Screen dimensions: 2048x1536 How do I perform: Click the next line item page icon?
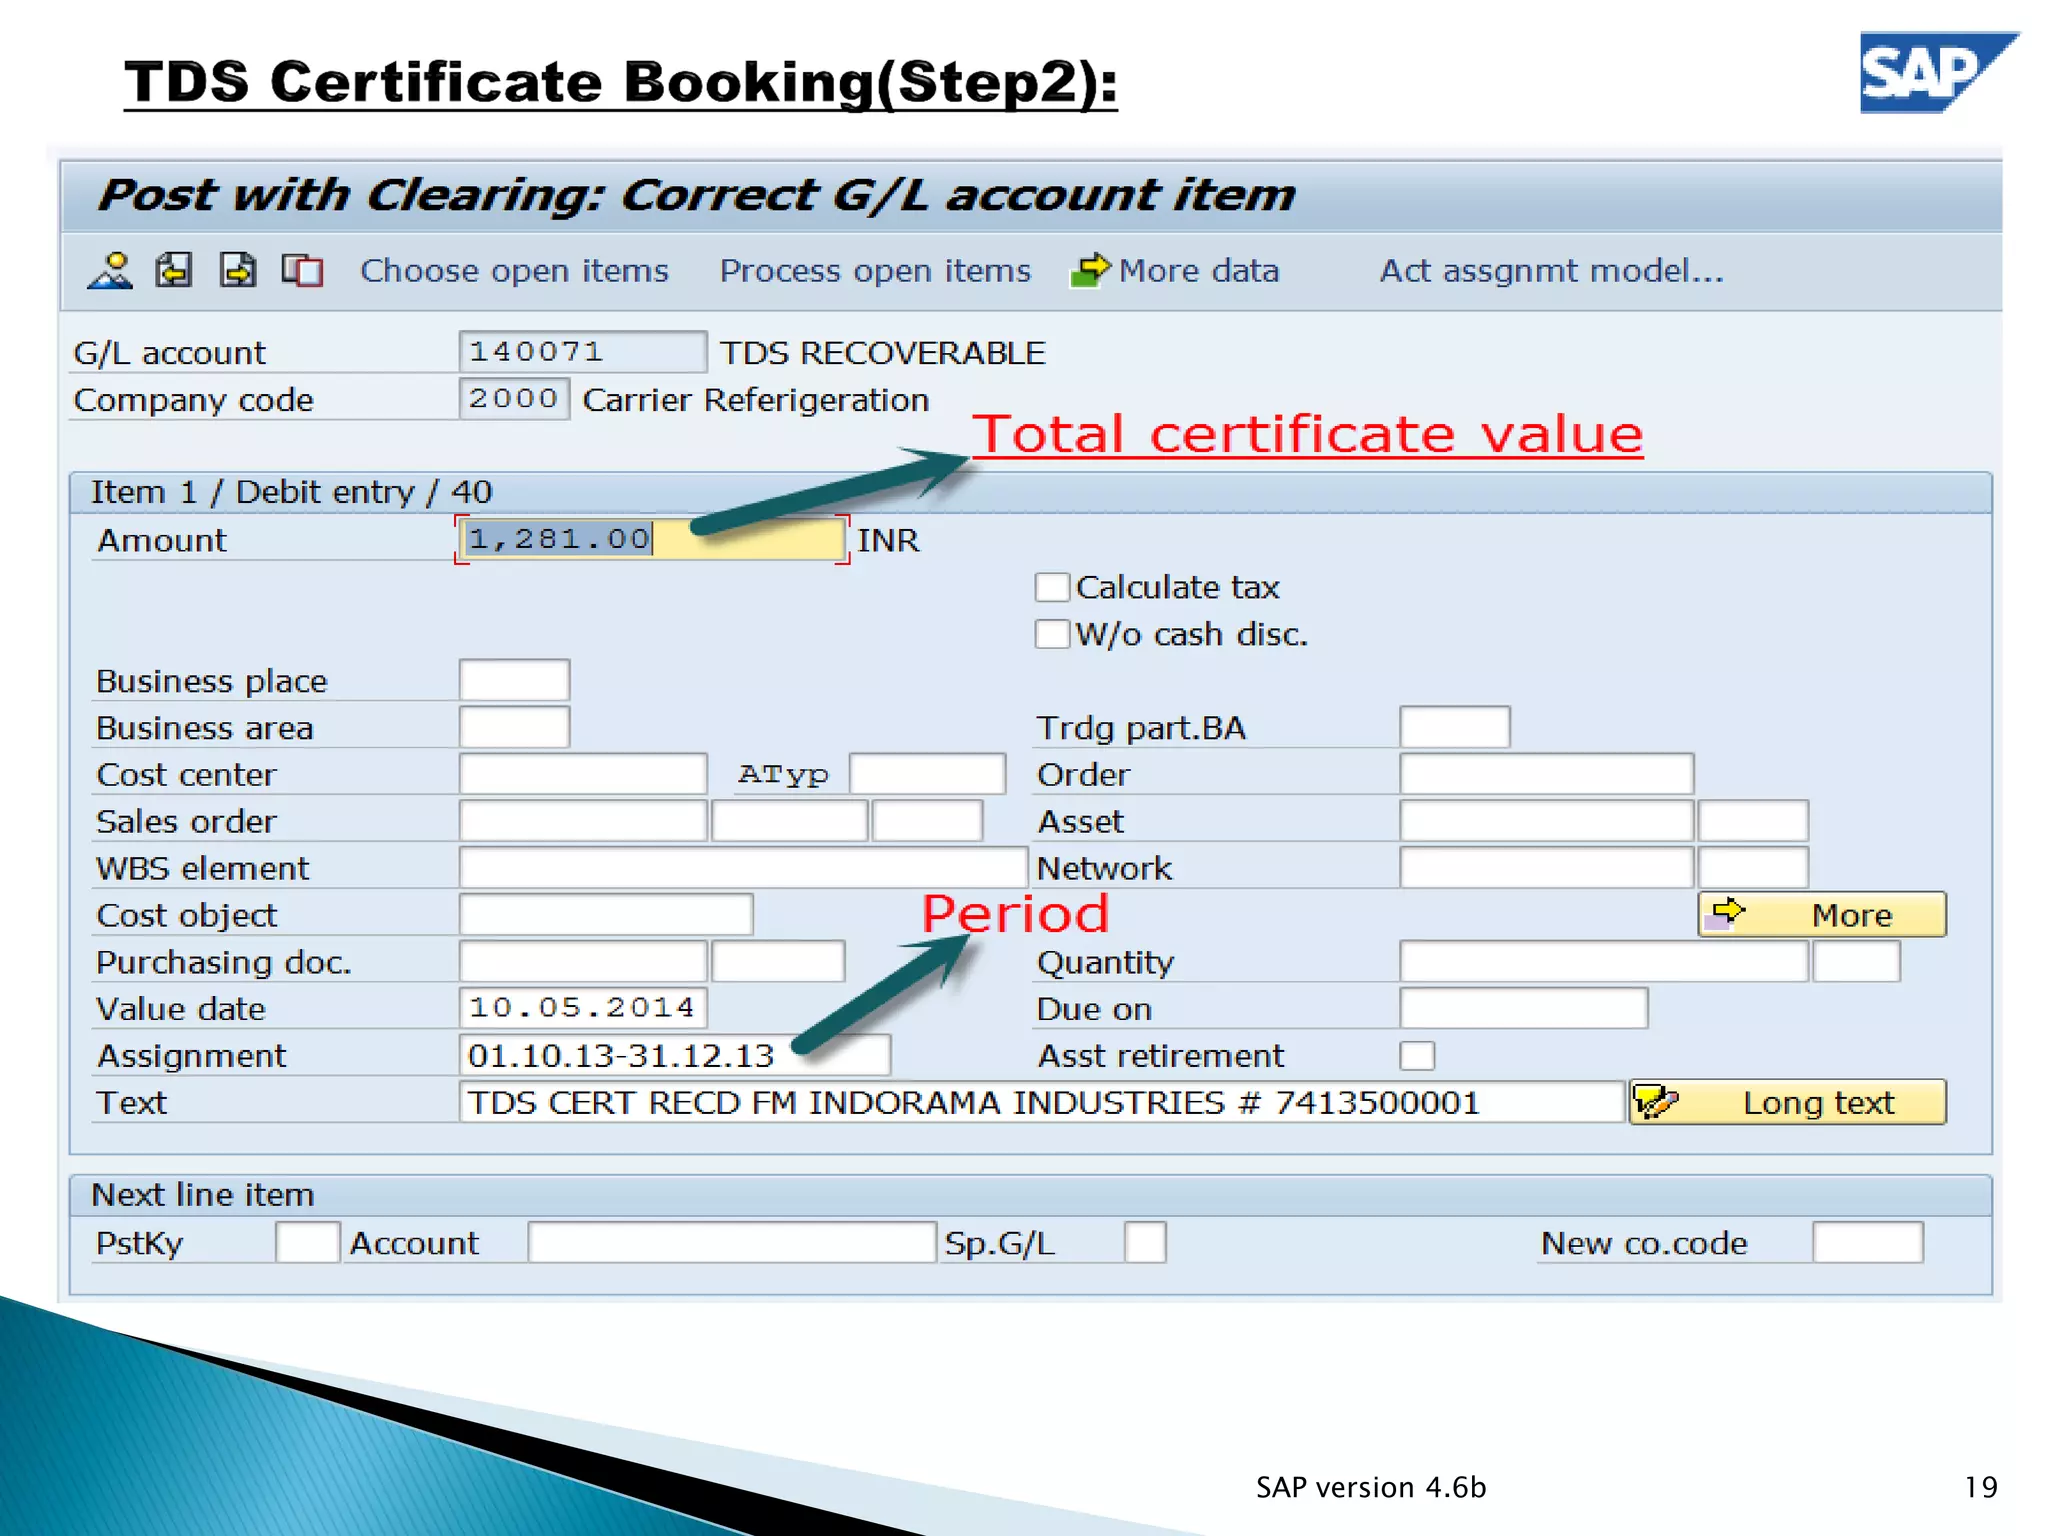click(x=238, y=270)
